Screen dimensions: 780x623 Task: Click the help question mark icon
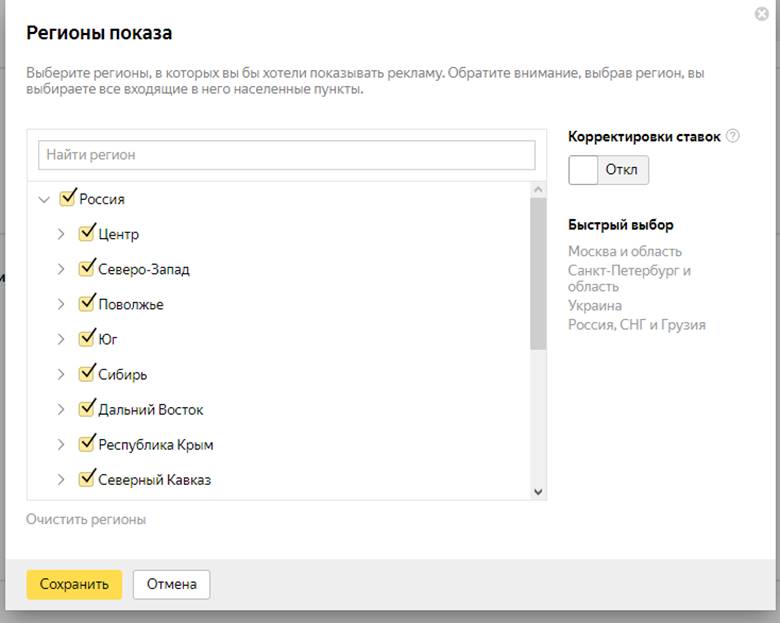coord(733,137)
